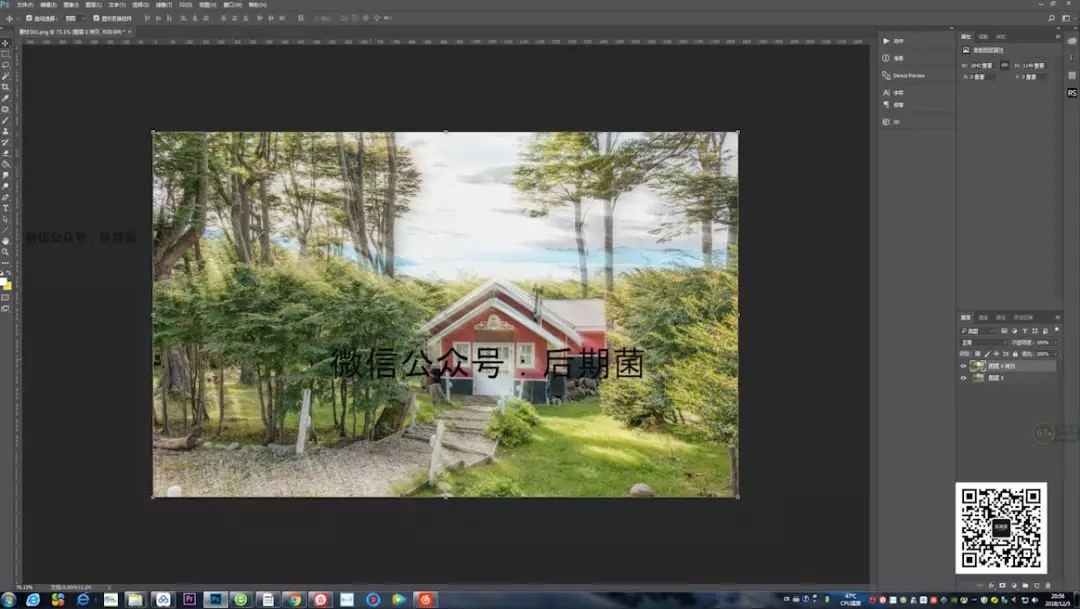1080x609 pixels.
Task: Select the Lasso tool
Action: pyautogui.click(x=5, y=65)
